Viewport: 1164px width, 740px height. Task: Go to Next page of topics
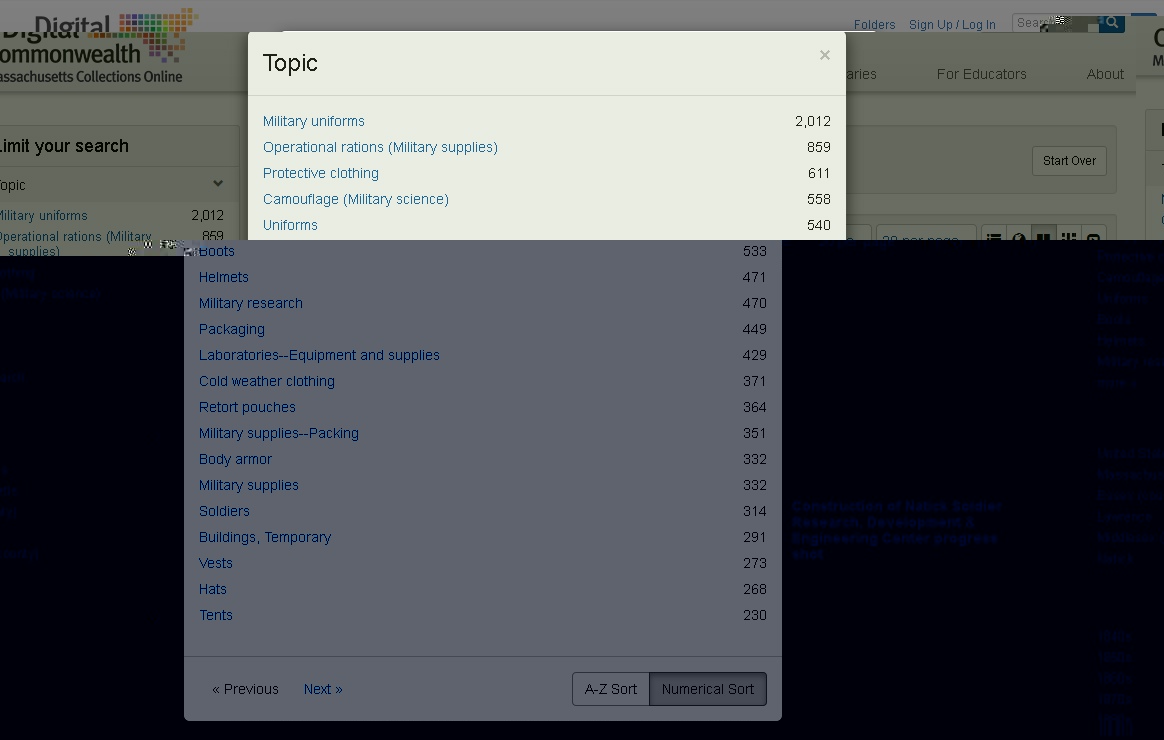point(322,689)
